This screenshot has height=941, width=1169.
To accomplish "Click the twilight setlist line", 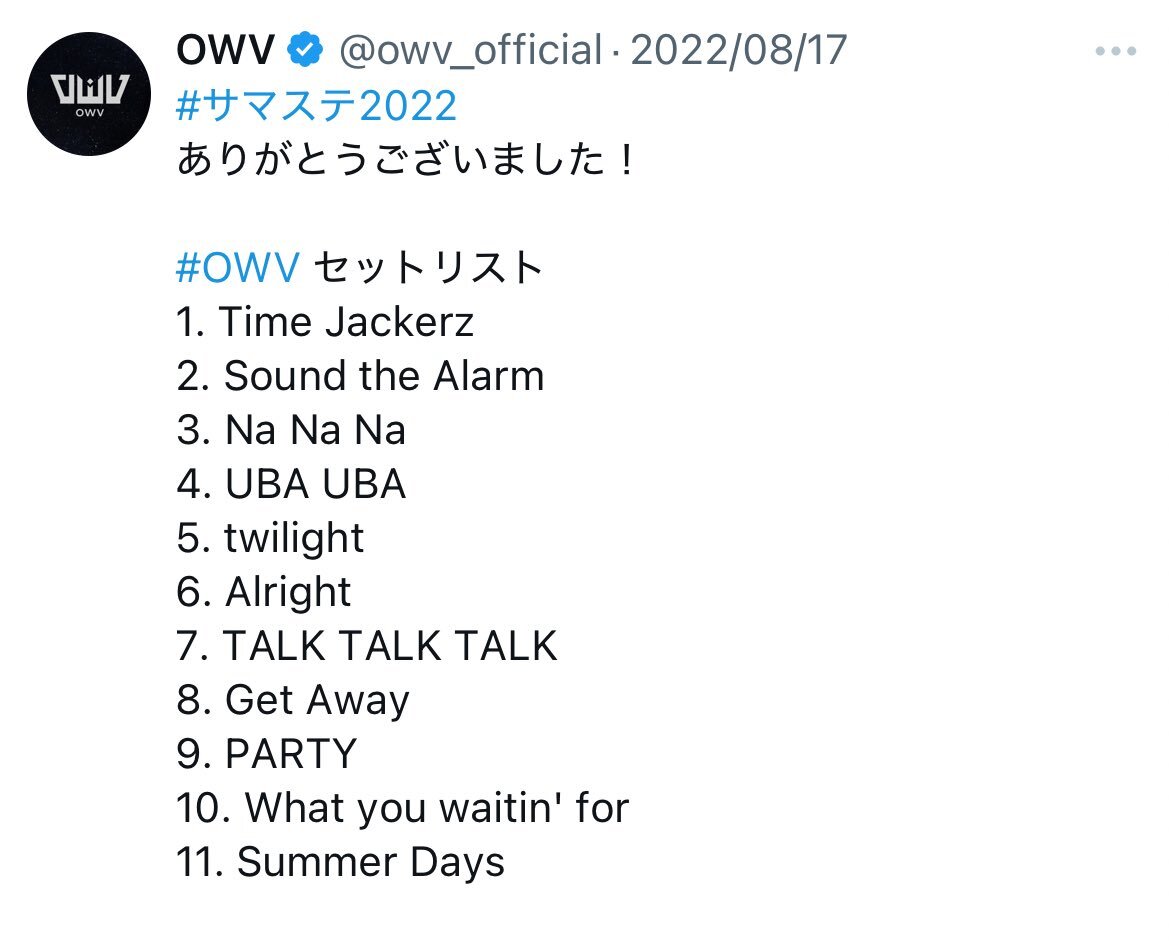I will point(270,538).
